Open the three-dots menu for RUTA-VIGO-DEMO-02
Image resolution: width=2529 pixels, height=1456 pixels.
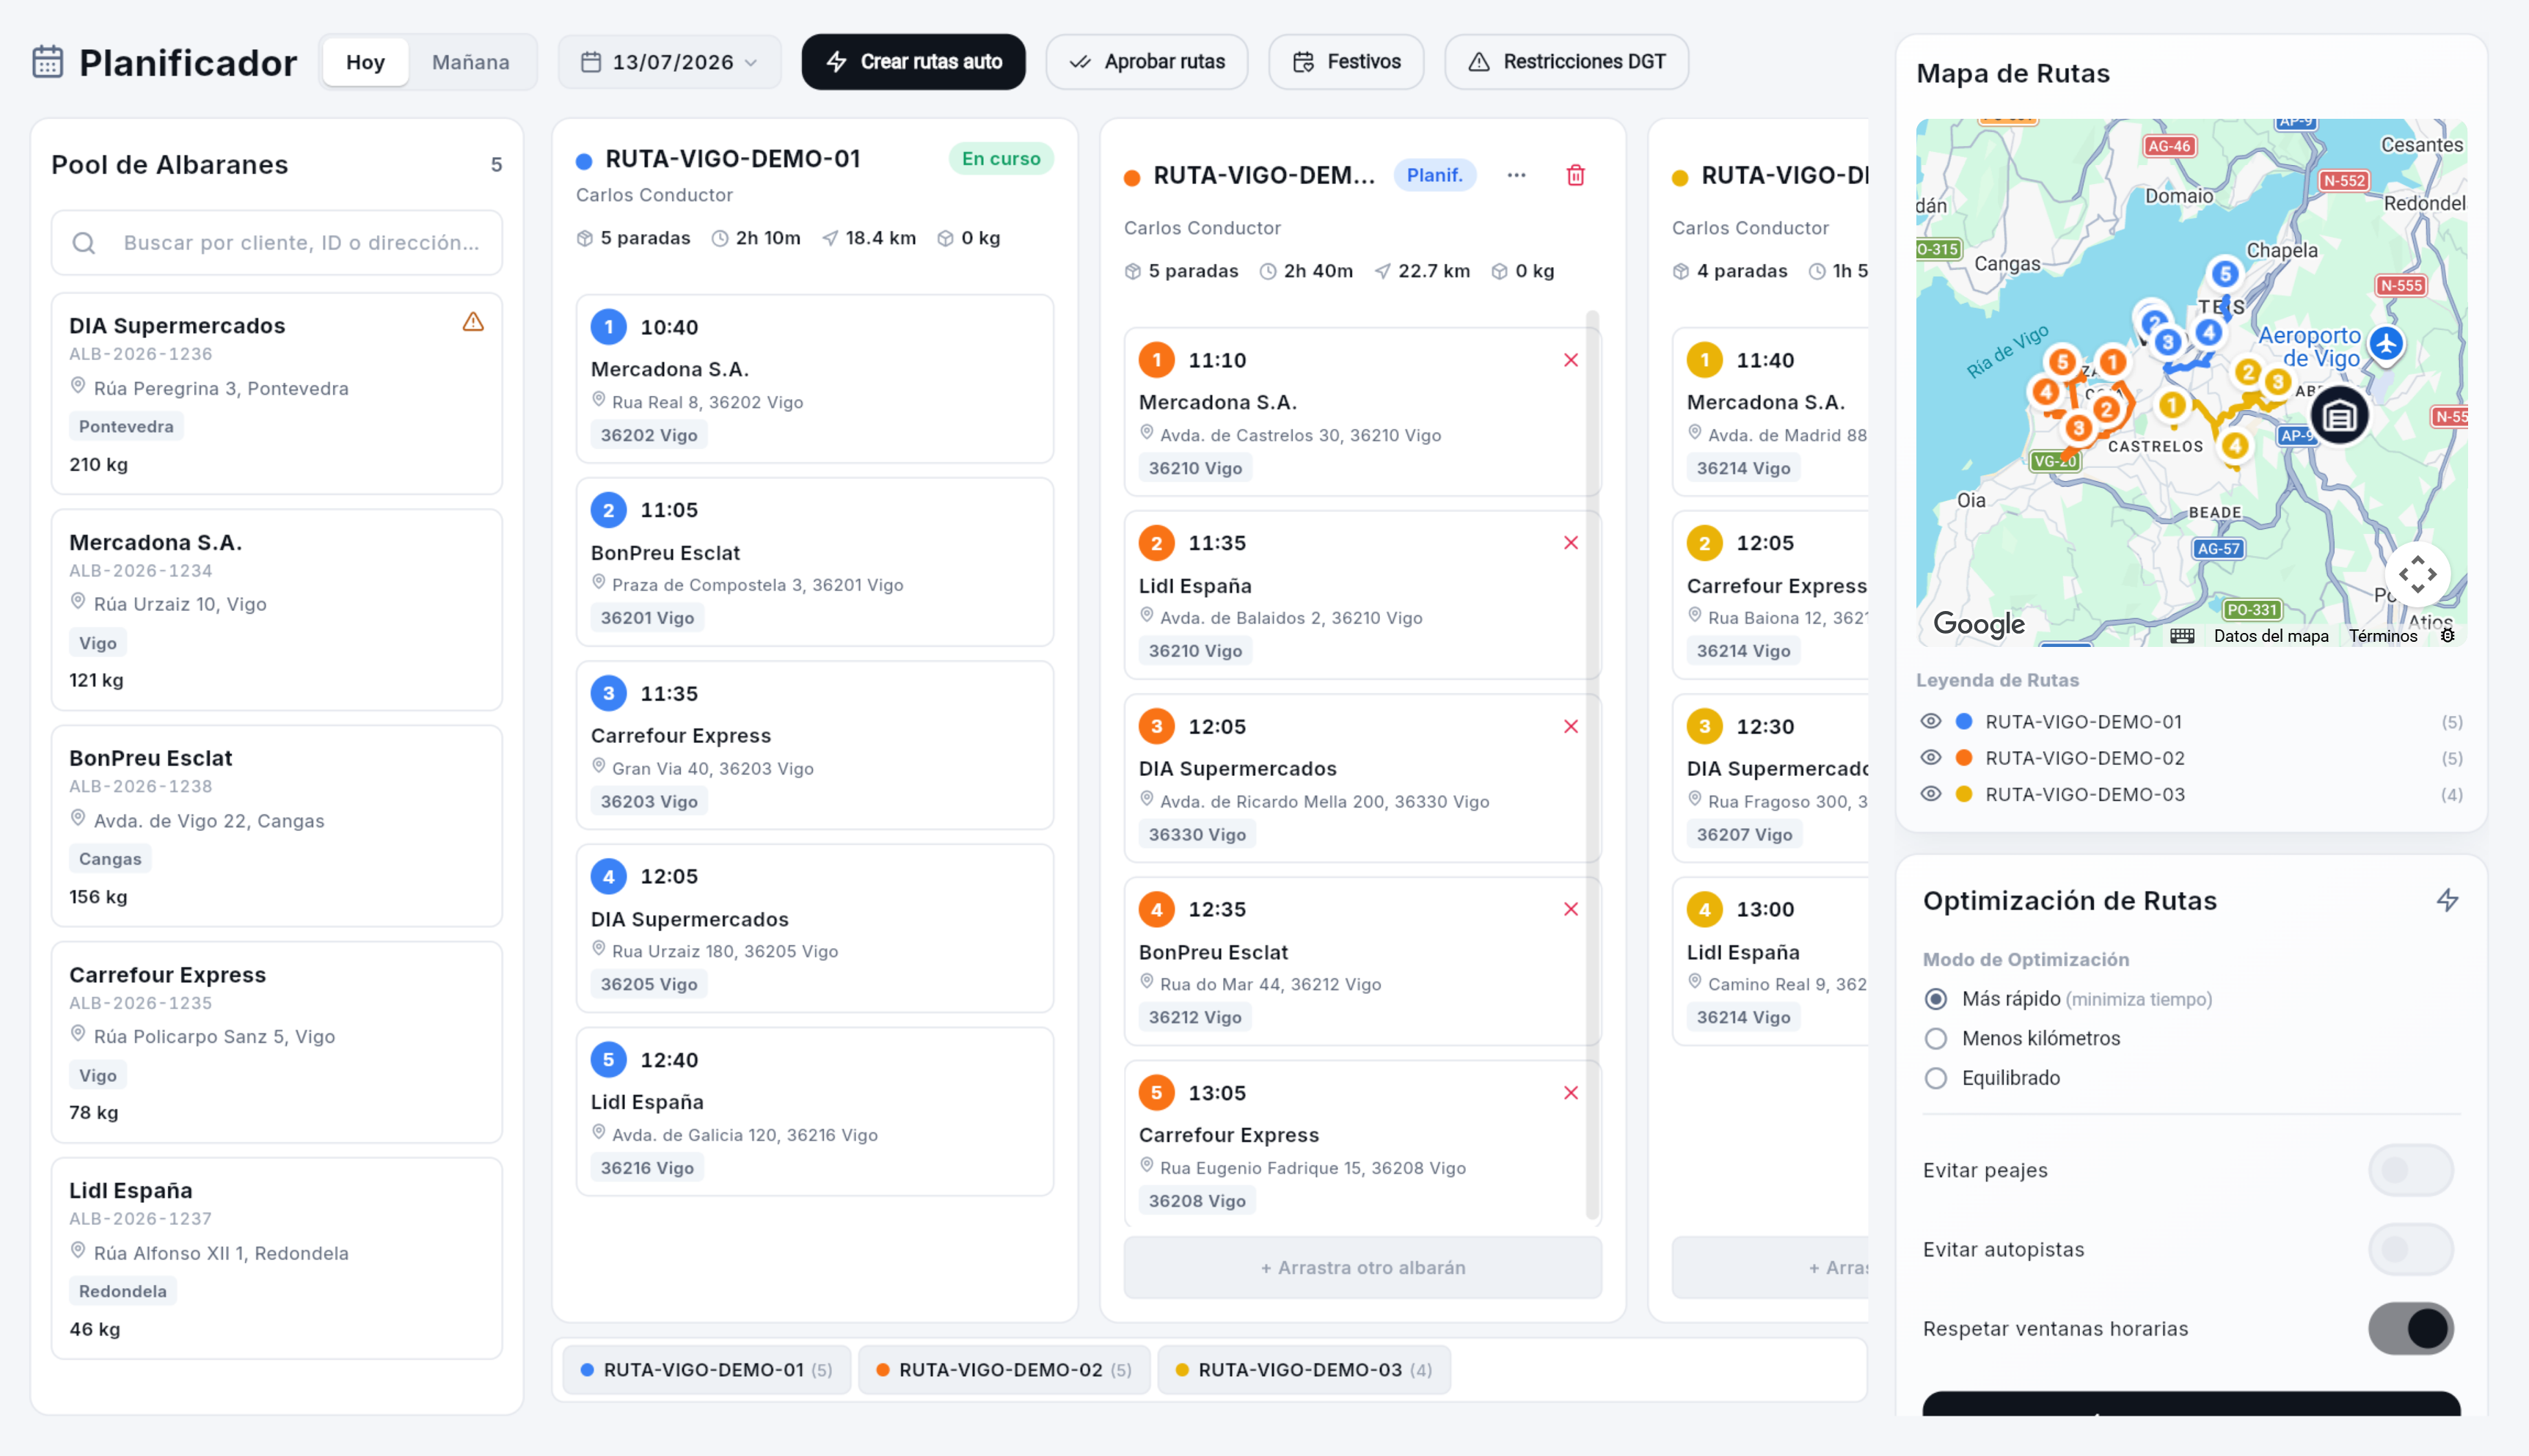coord(1516,176)
